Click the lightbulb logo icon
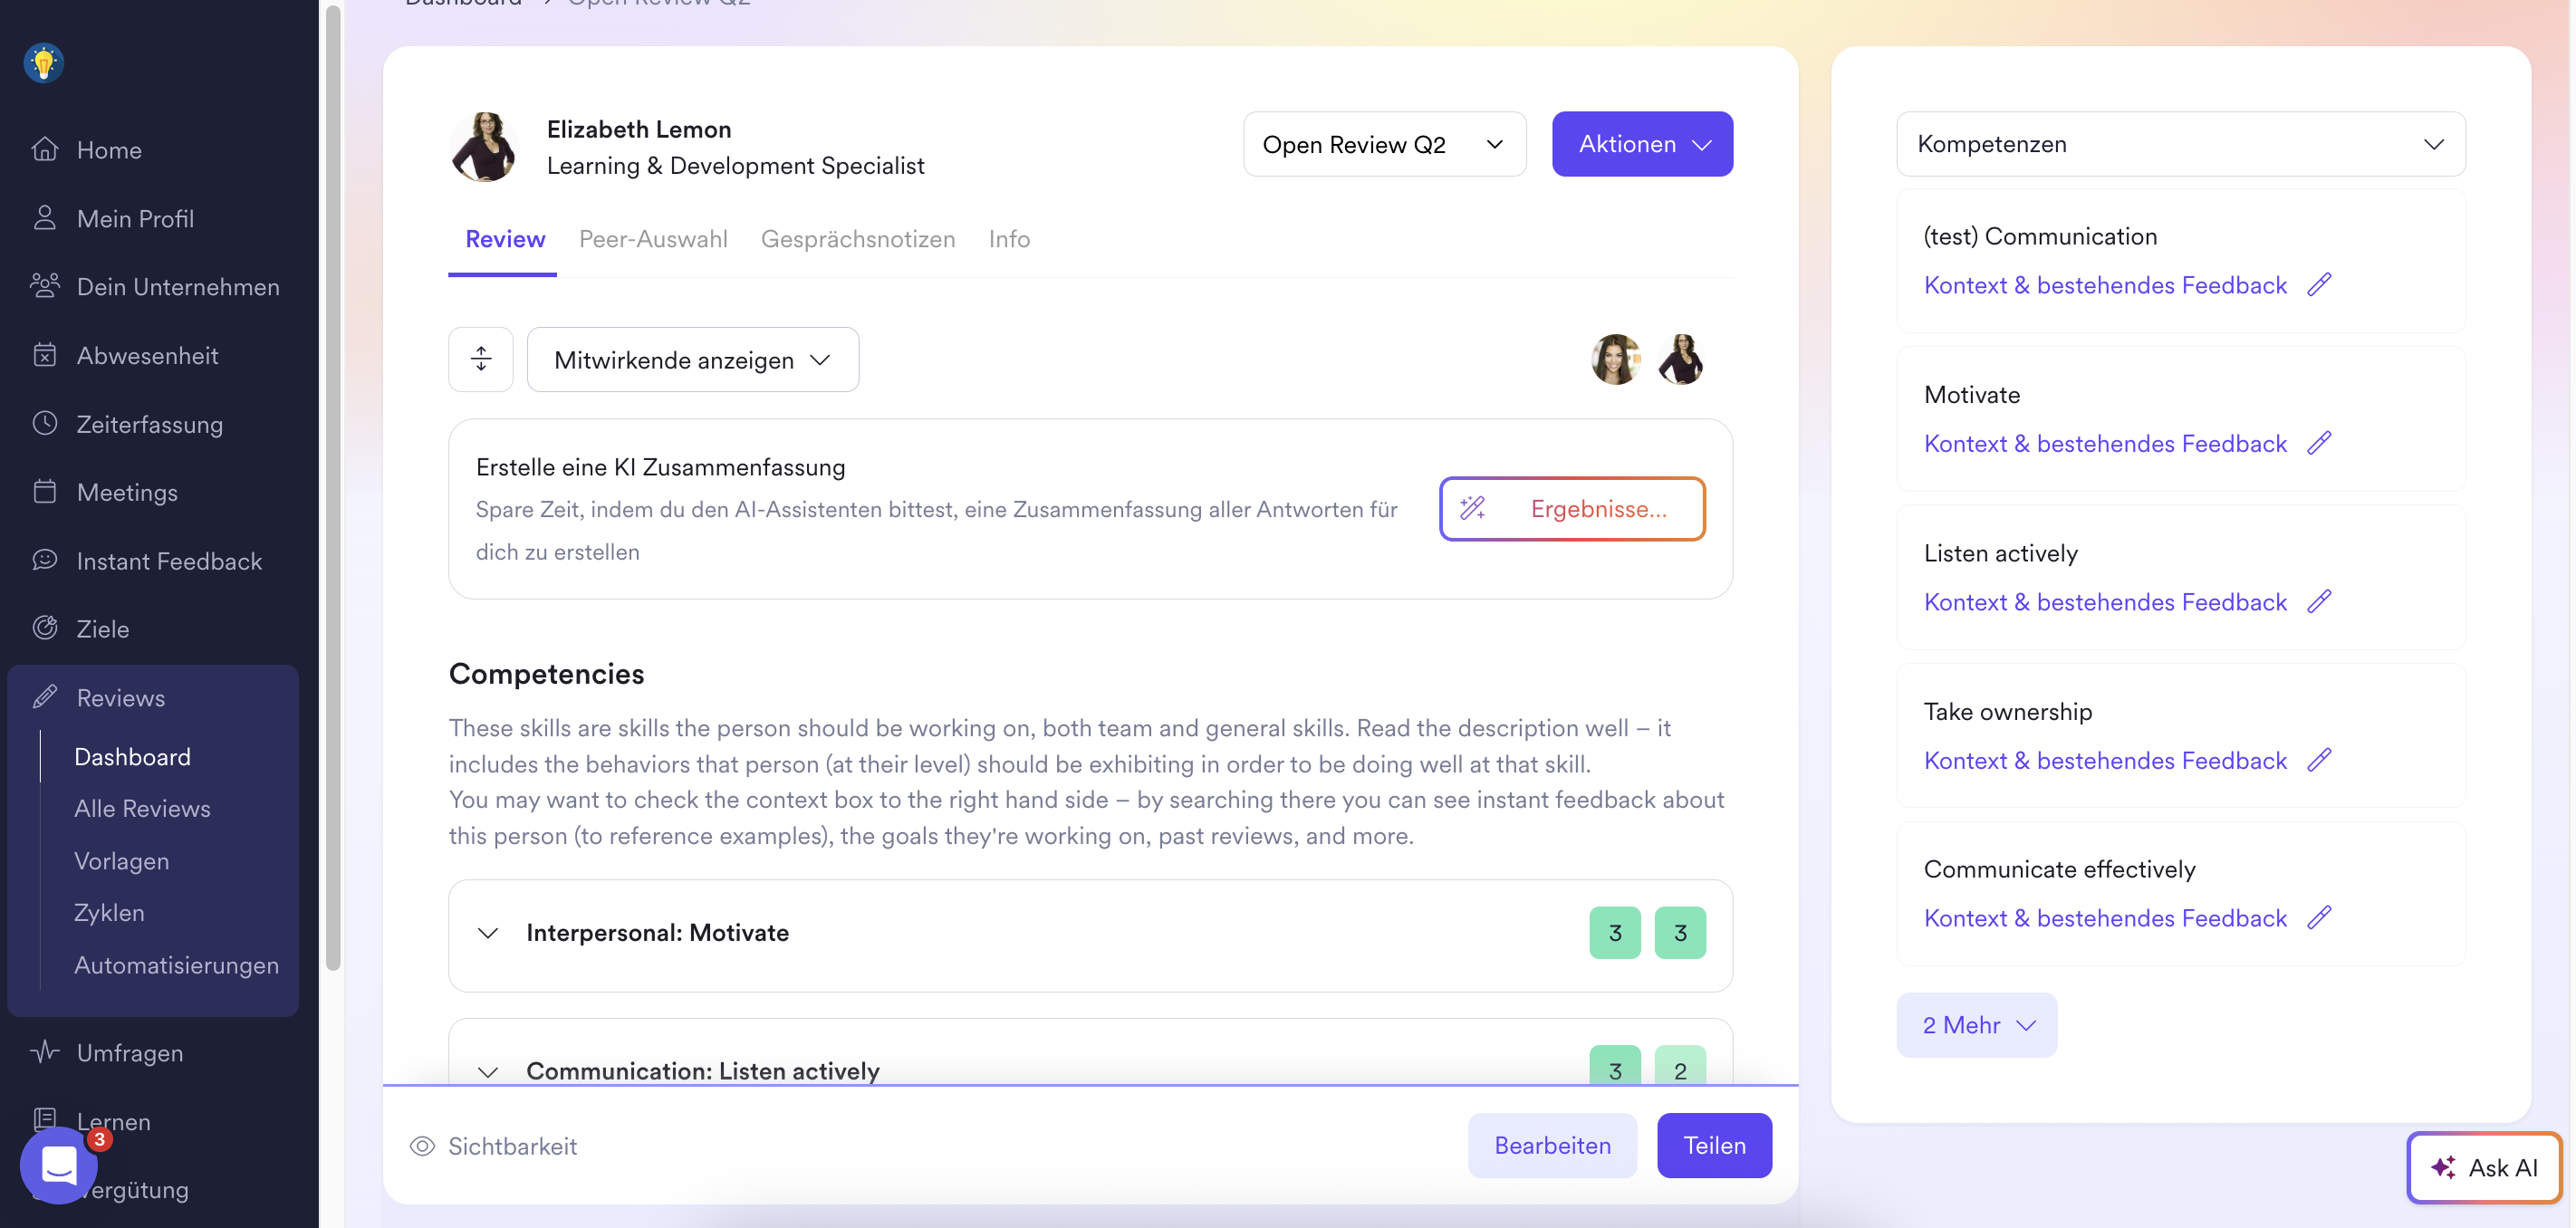This screenshot has height=1228, width=2576. 43,63
